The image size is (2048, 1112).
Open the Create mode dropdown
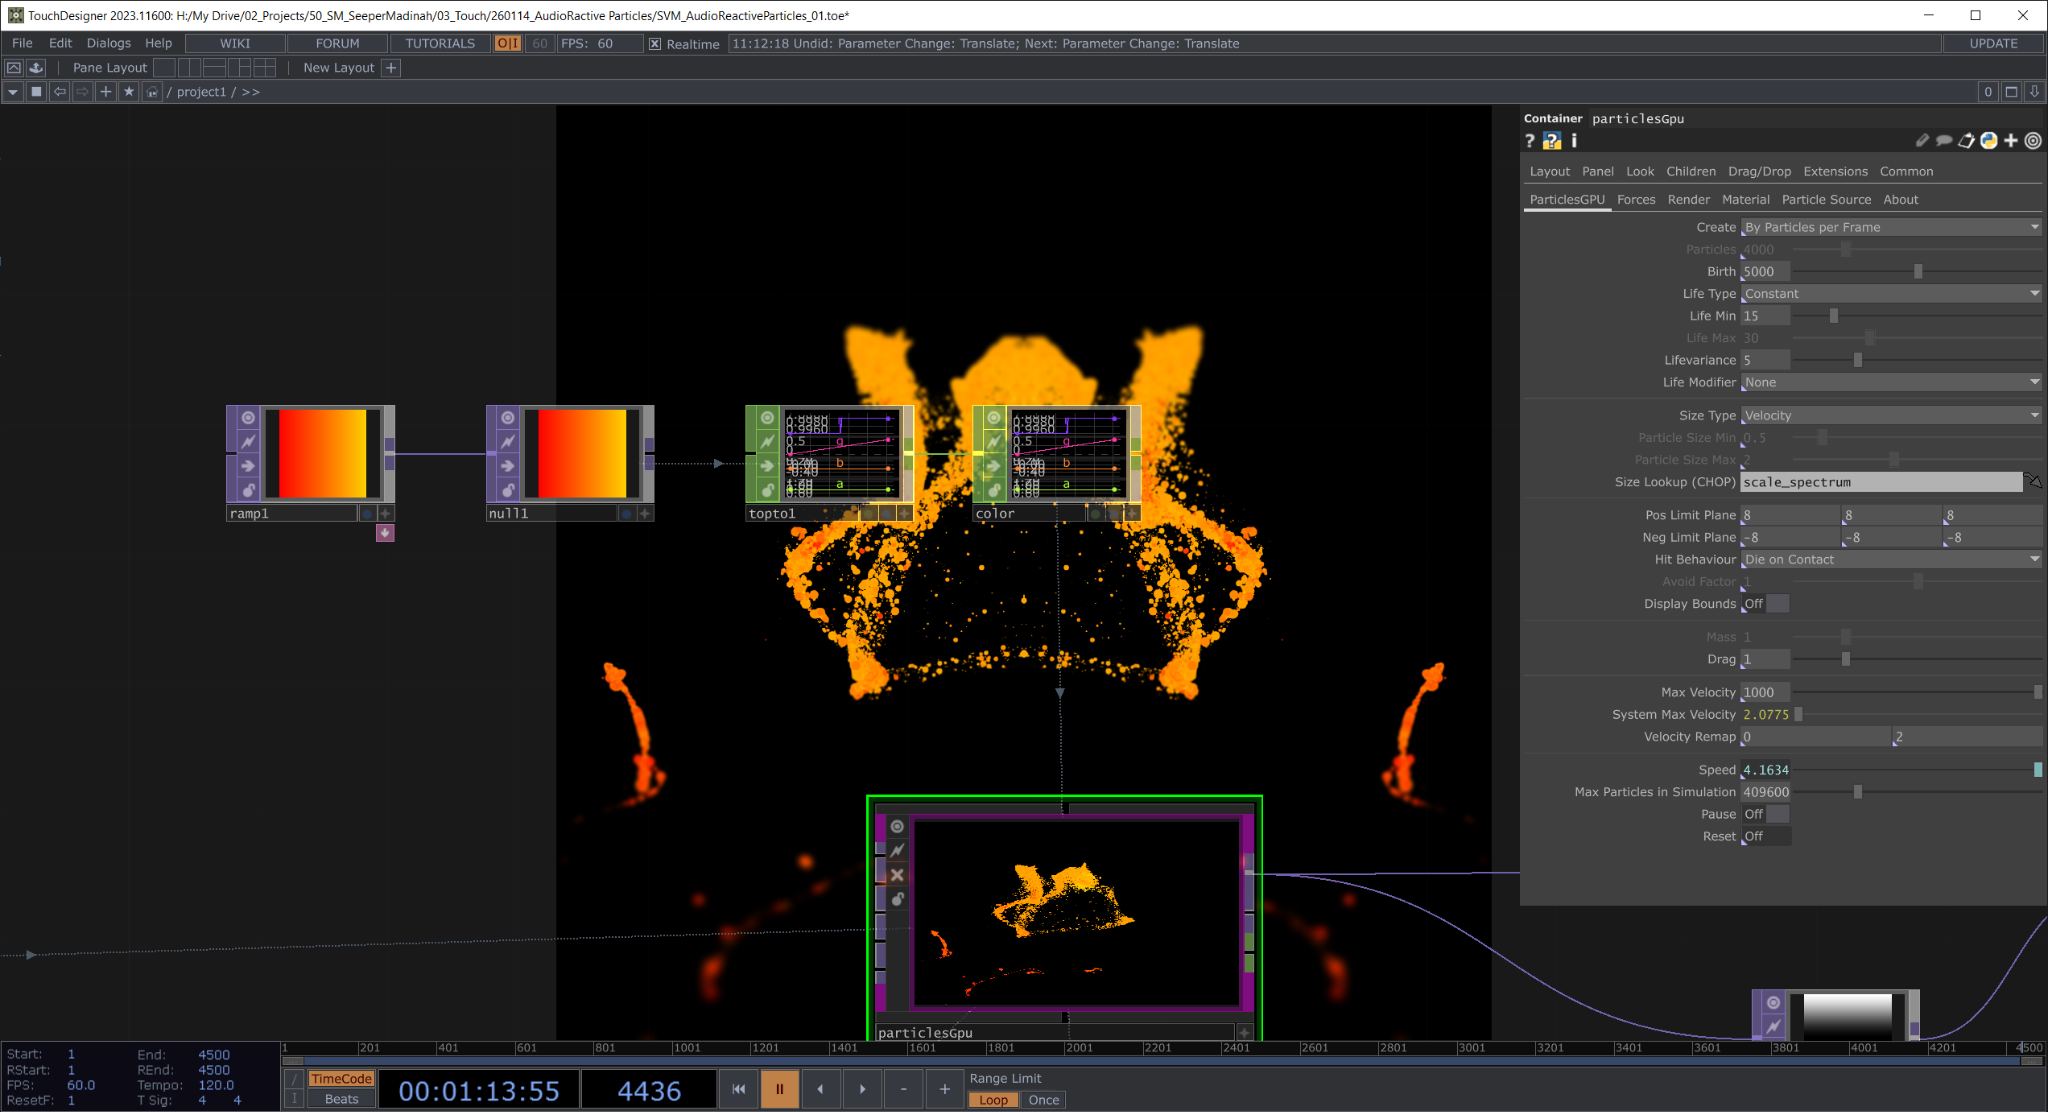1890,227
